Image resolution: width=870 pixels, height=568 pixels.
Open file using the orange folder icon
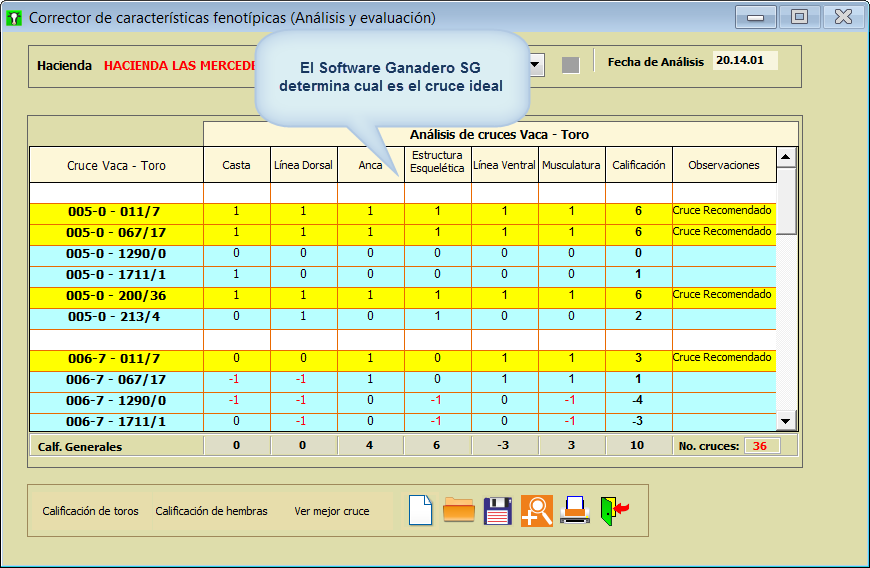(x=459, y=510)
